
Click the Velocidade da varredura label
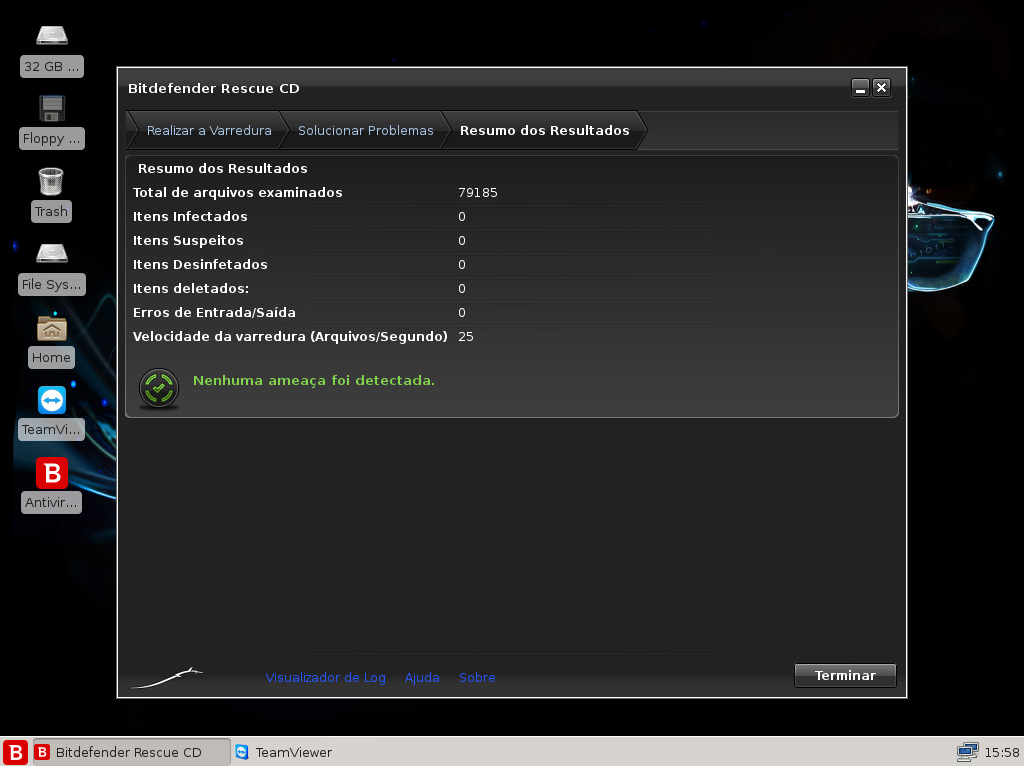coord(290,337)
